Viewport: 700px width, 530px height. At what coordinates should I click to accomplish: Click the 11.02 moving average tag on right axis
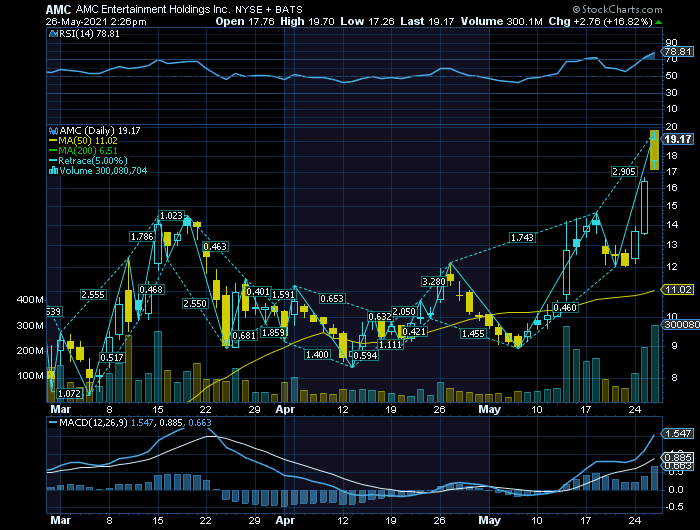678,290
